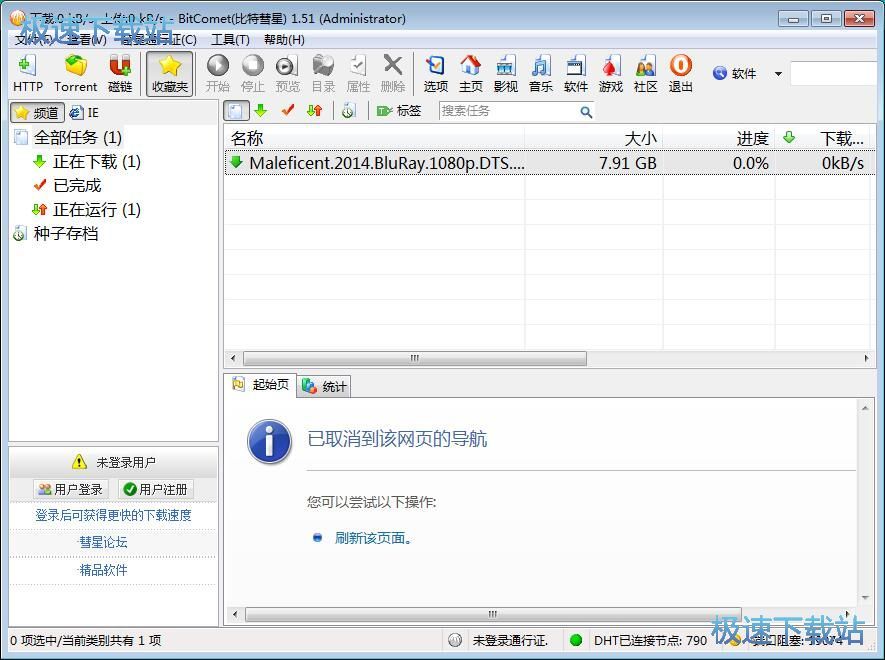Select 正在下载 (1) category

point(86,161)
